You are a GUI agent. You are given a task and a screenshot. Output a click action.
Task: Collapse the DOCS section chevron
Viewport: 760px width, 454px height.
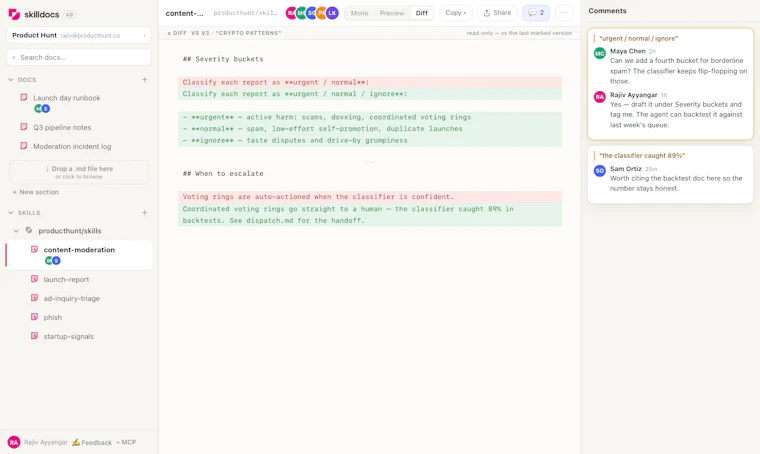coord(11,79)
